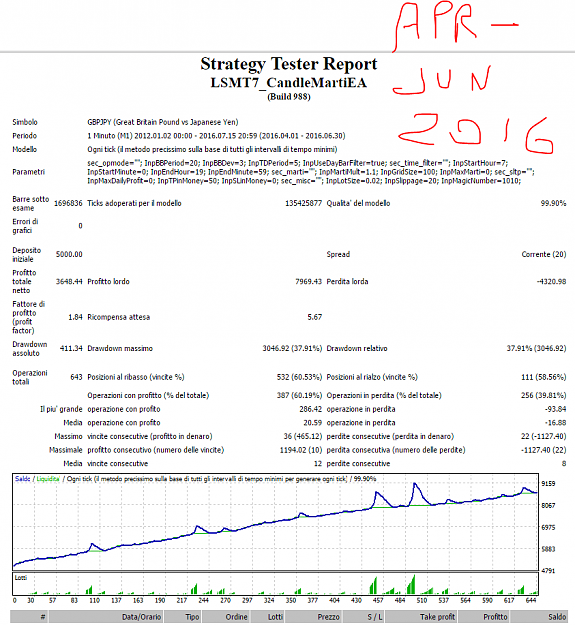Screen dimensions: 575x625
Task: Click the 'Qualita' del modello' label
Action: coord(358,203)
